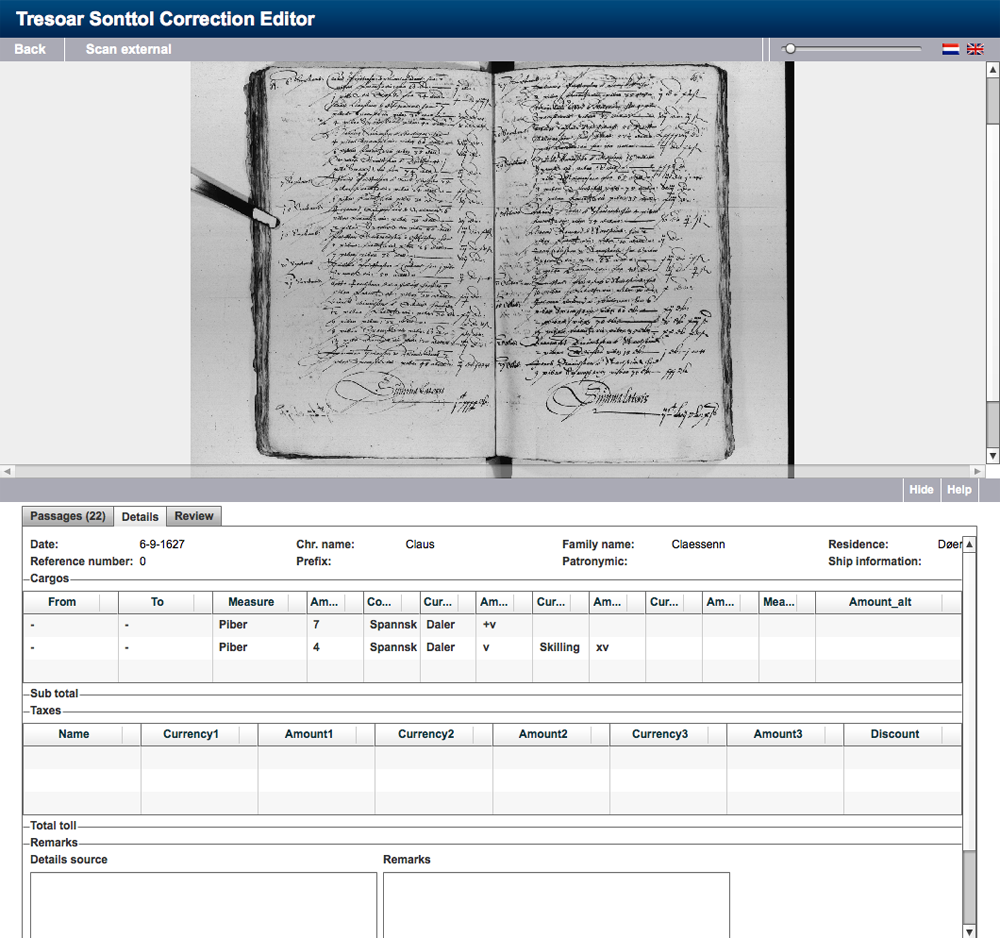Switch language to English flag
Viewport: 1000px width, 938px height.
pos(975,49)
